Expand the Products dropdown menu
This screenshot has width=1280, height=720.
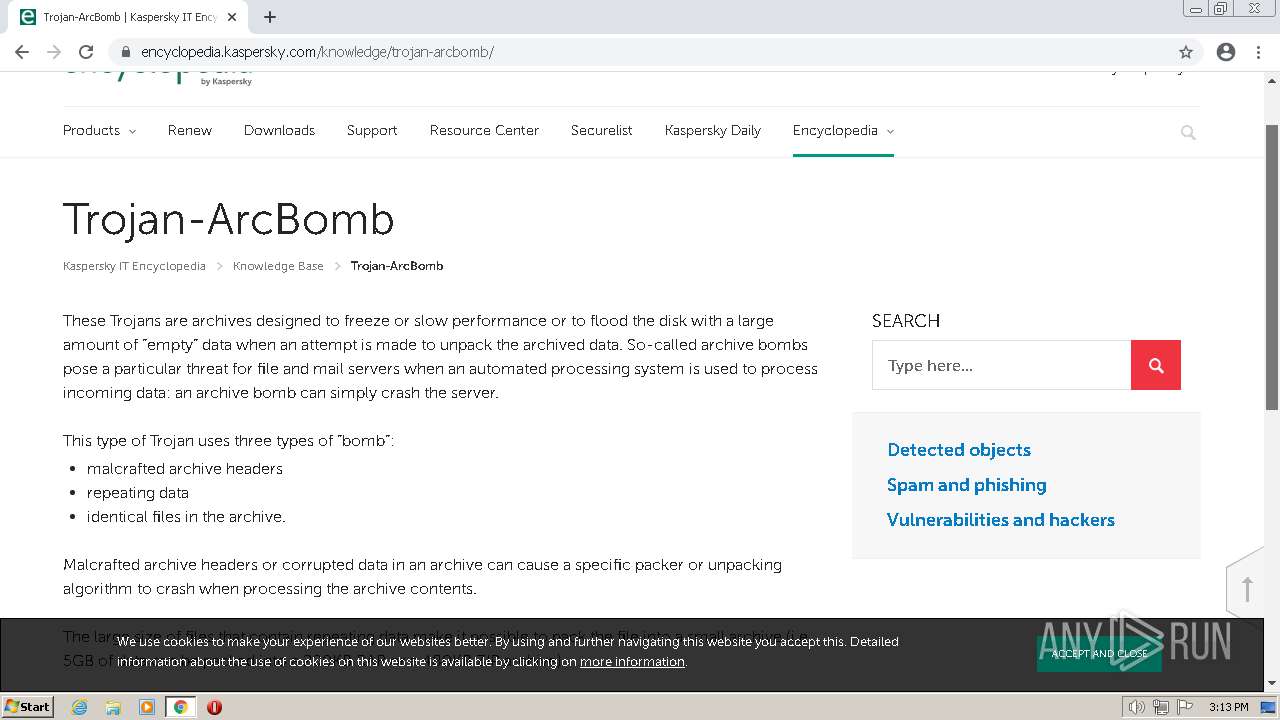[x=99, y=130]
